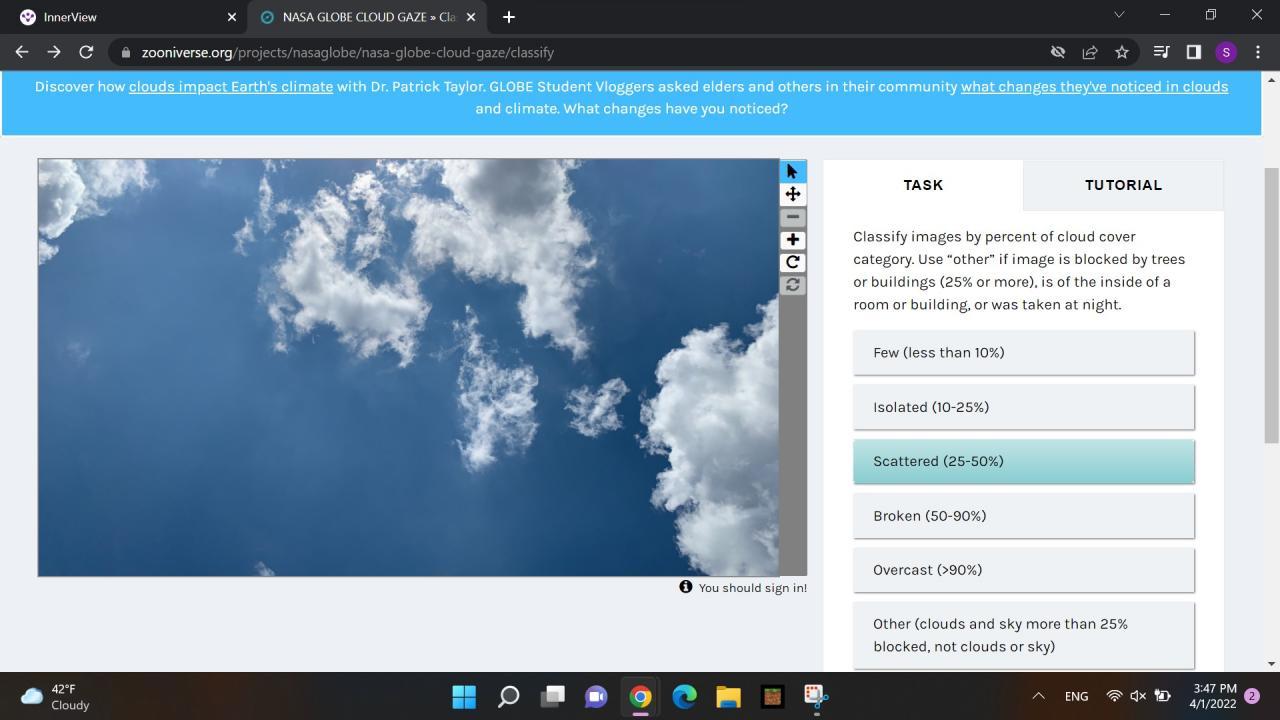Open Task View on taskbar
Screen dimensions: 1280x720
(x=552, y=696)
